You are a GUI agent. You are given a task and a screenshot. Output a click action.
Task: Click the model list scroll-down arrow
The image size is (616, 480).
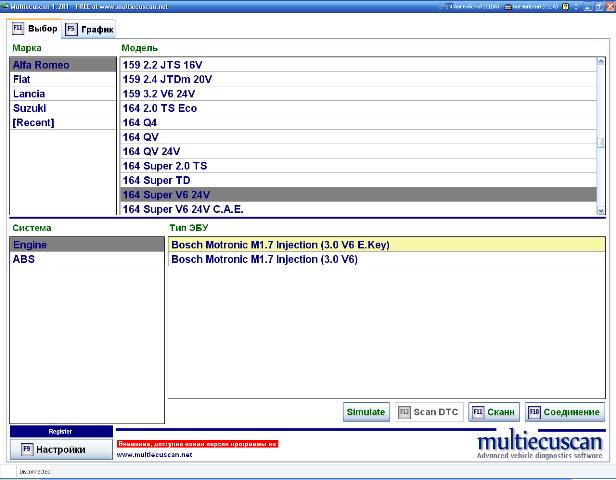coord(600,210)
